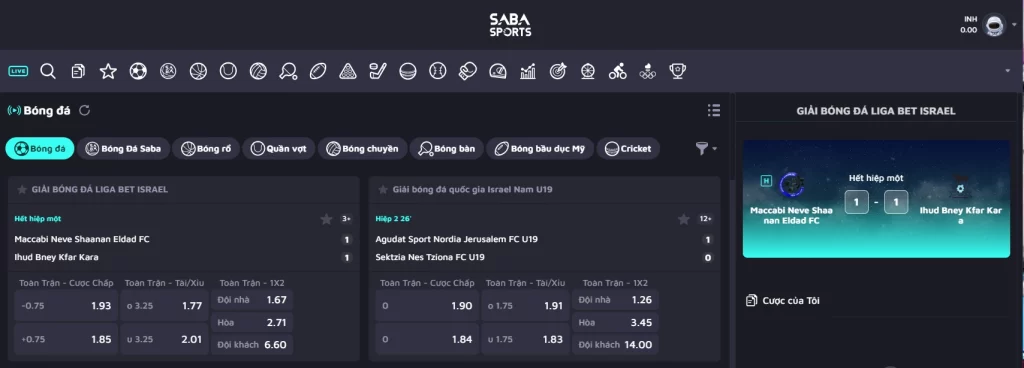
Task: Select the table tennis paddle icon
Action: [x=288, y=71]
